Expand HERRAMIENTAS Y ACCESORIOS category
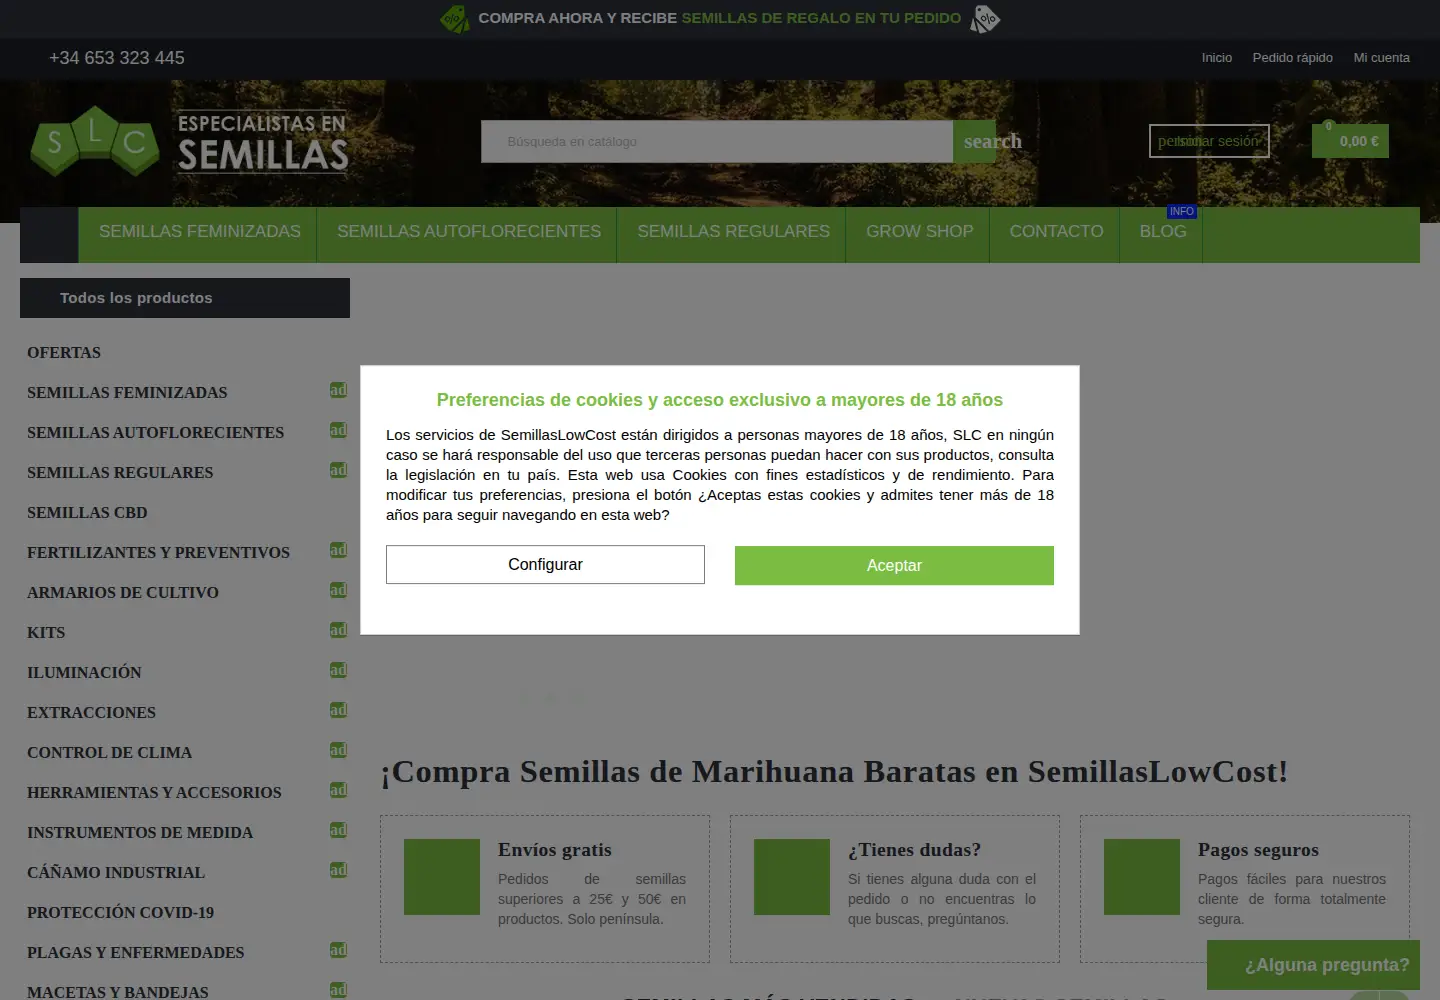Image resolution: width=1440 pixels, height=1000 pixels. pos(338,790)
